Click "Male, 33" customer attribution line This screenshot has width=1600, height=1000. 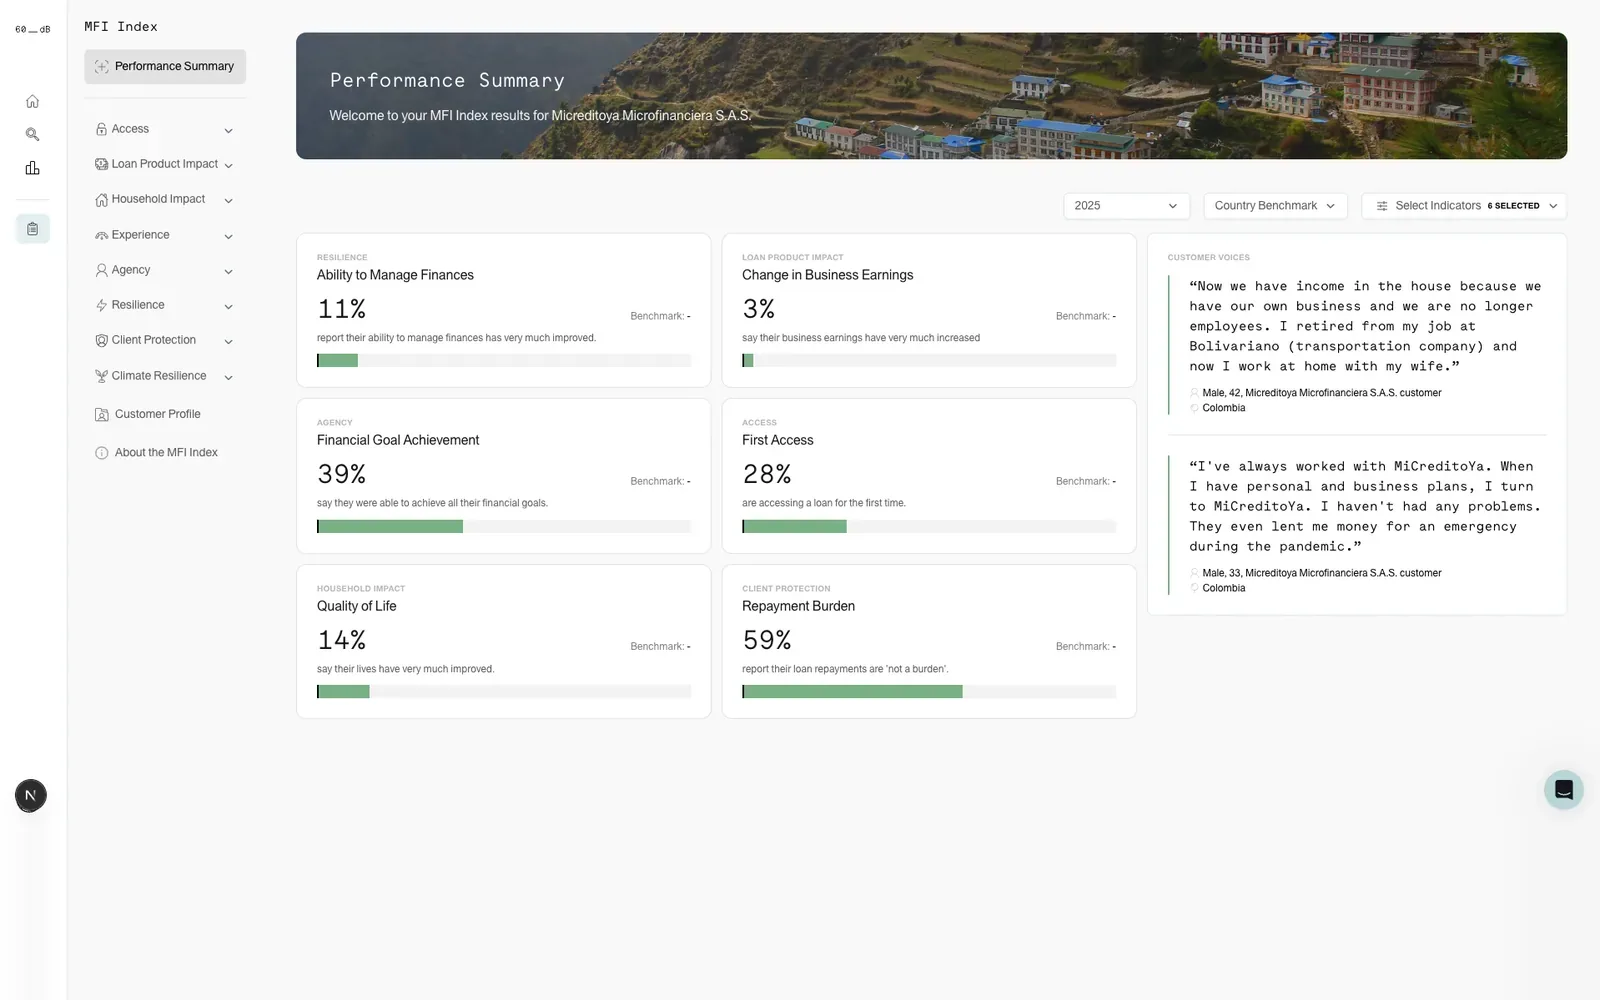coord(1321,573)
